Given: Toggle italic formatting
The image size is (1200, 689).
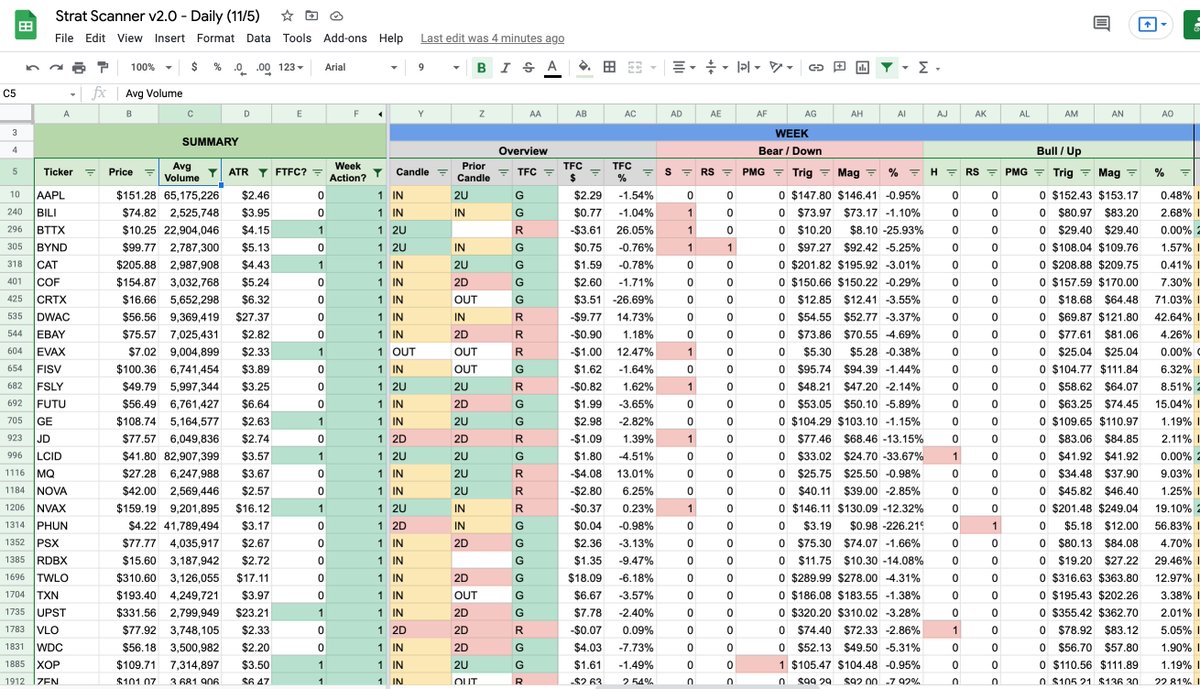Looking at the screenshot, I should pos(505,67).
